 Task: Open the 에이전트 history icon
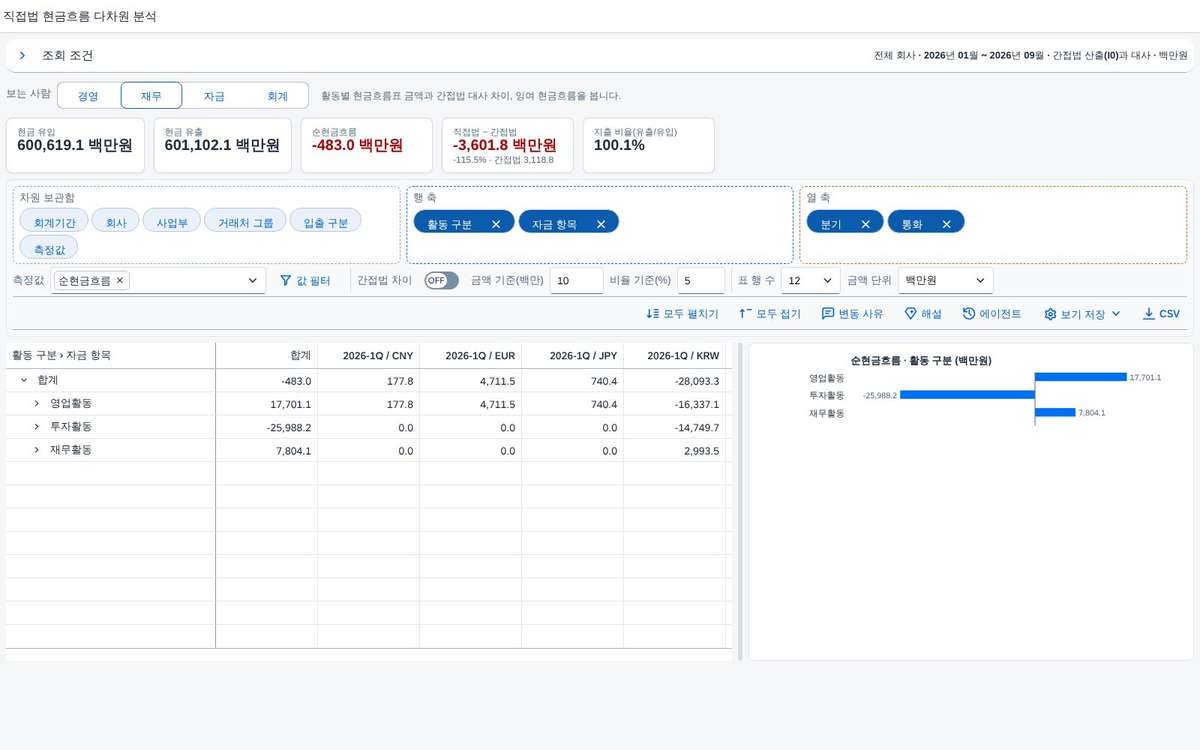click(969, 314)
